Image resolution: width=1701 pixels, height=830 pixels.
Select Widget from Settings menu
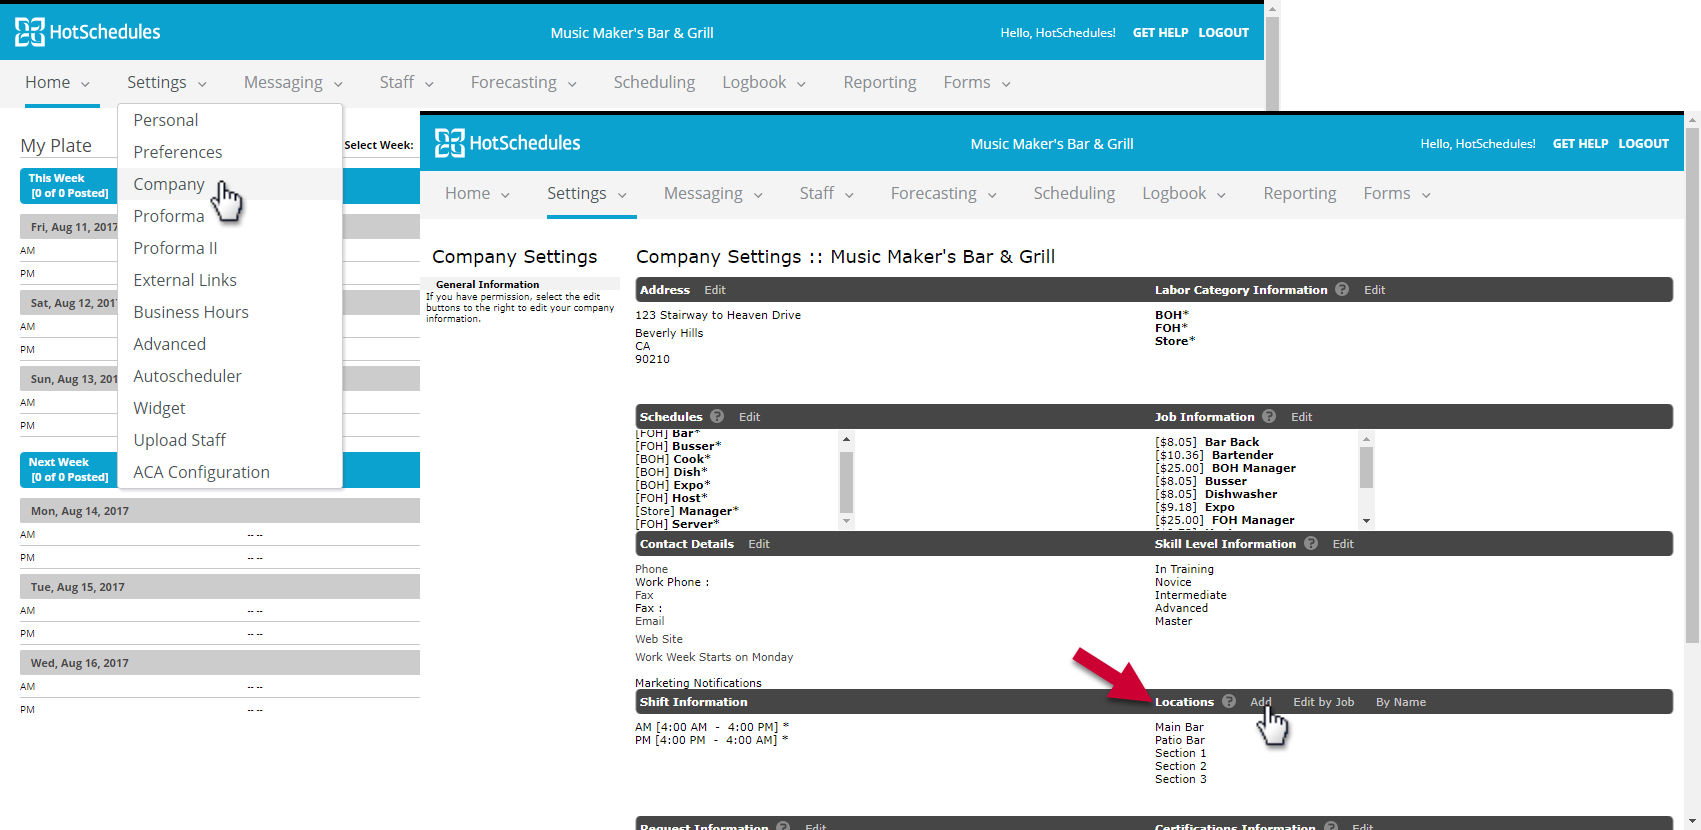click(230, 408)
